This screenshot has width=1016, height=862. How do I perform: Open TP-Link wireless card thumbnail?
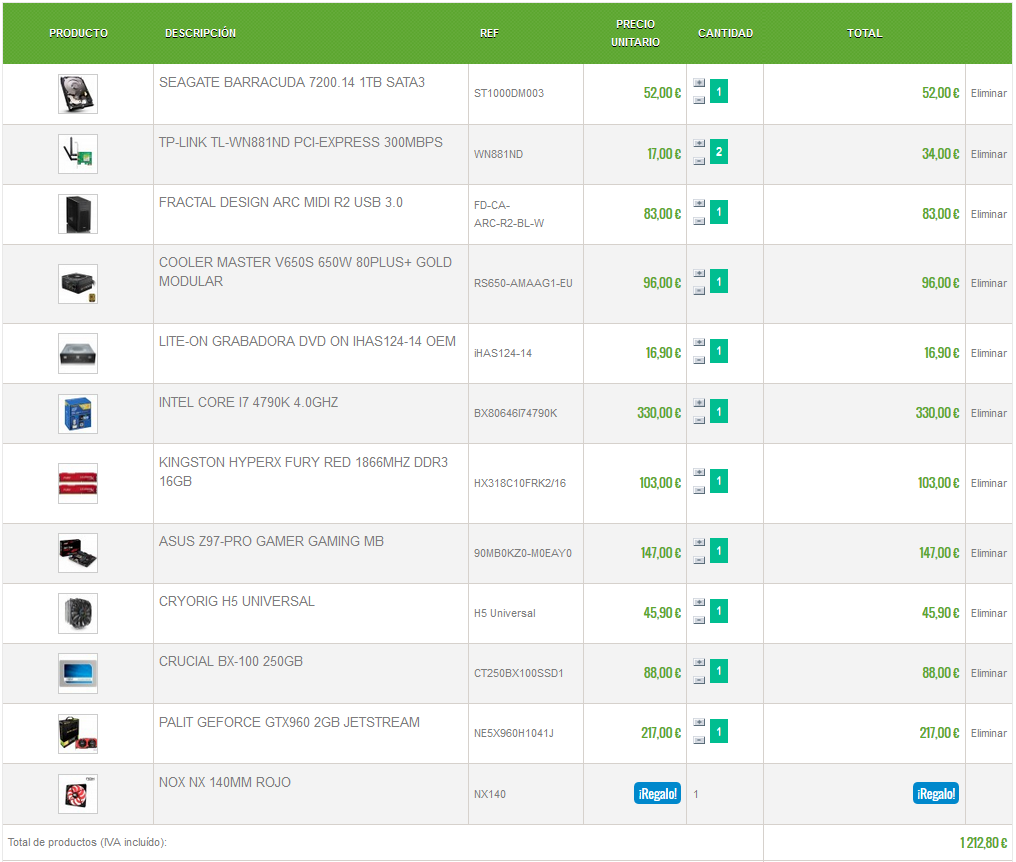click(78, 154)
